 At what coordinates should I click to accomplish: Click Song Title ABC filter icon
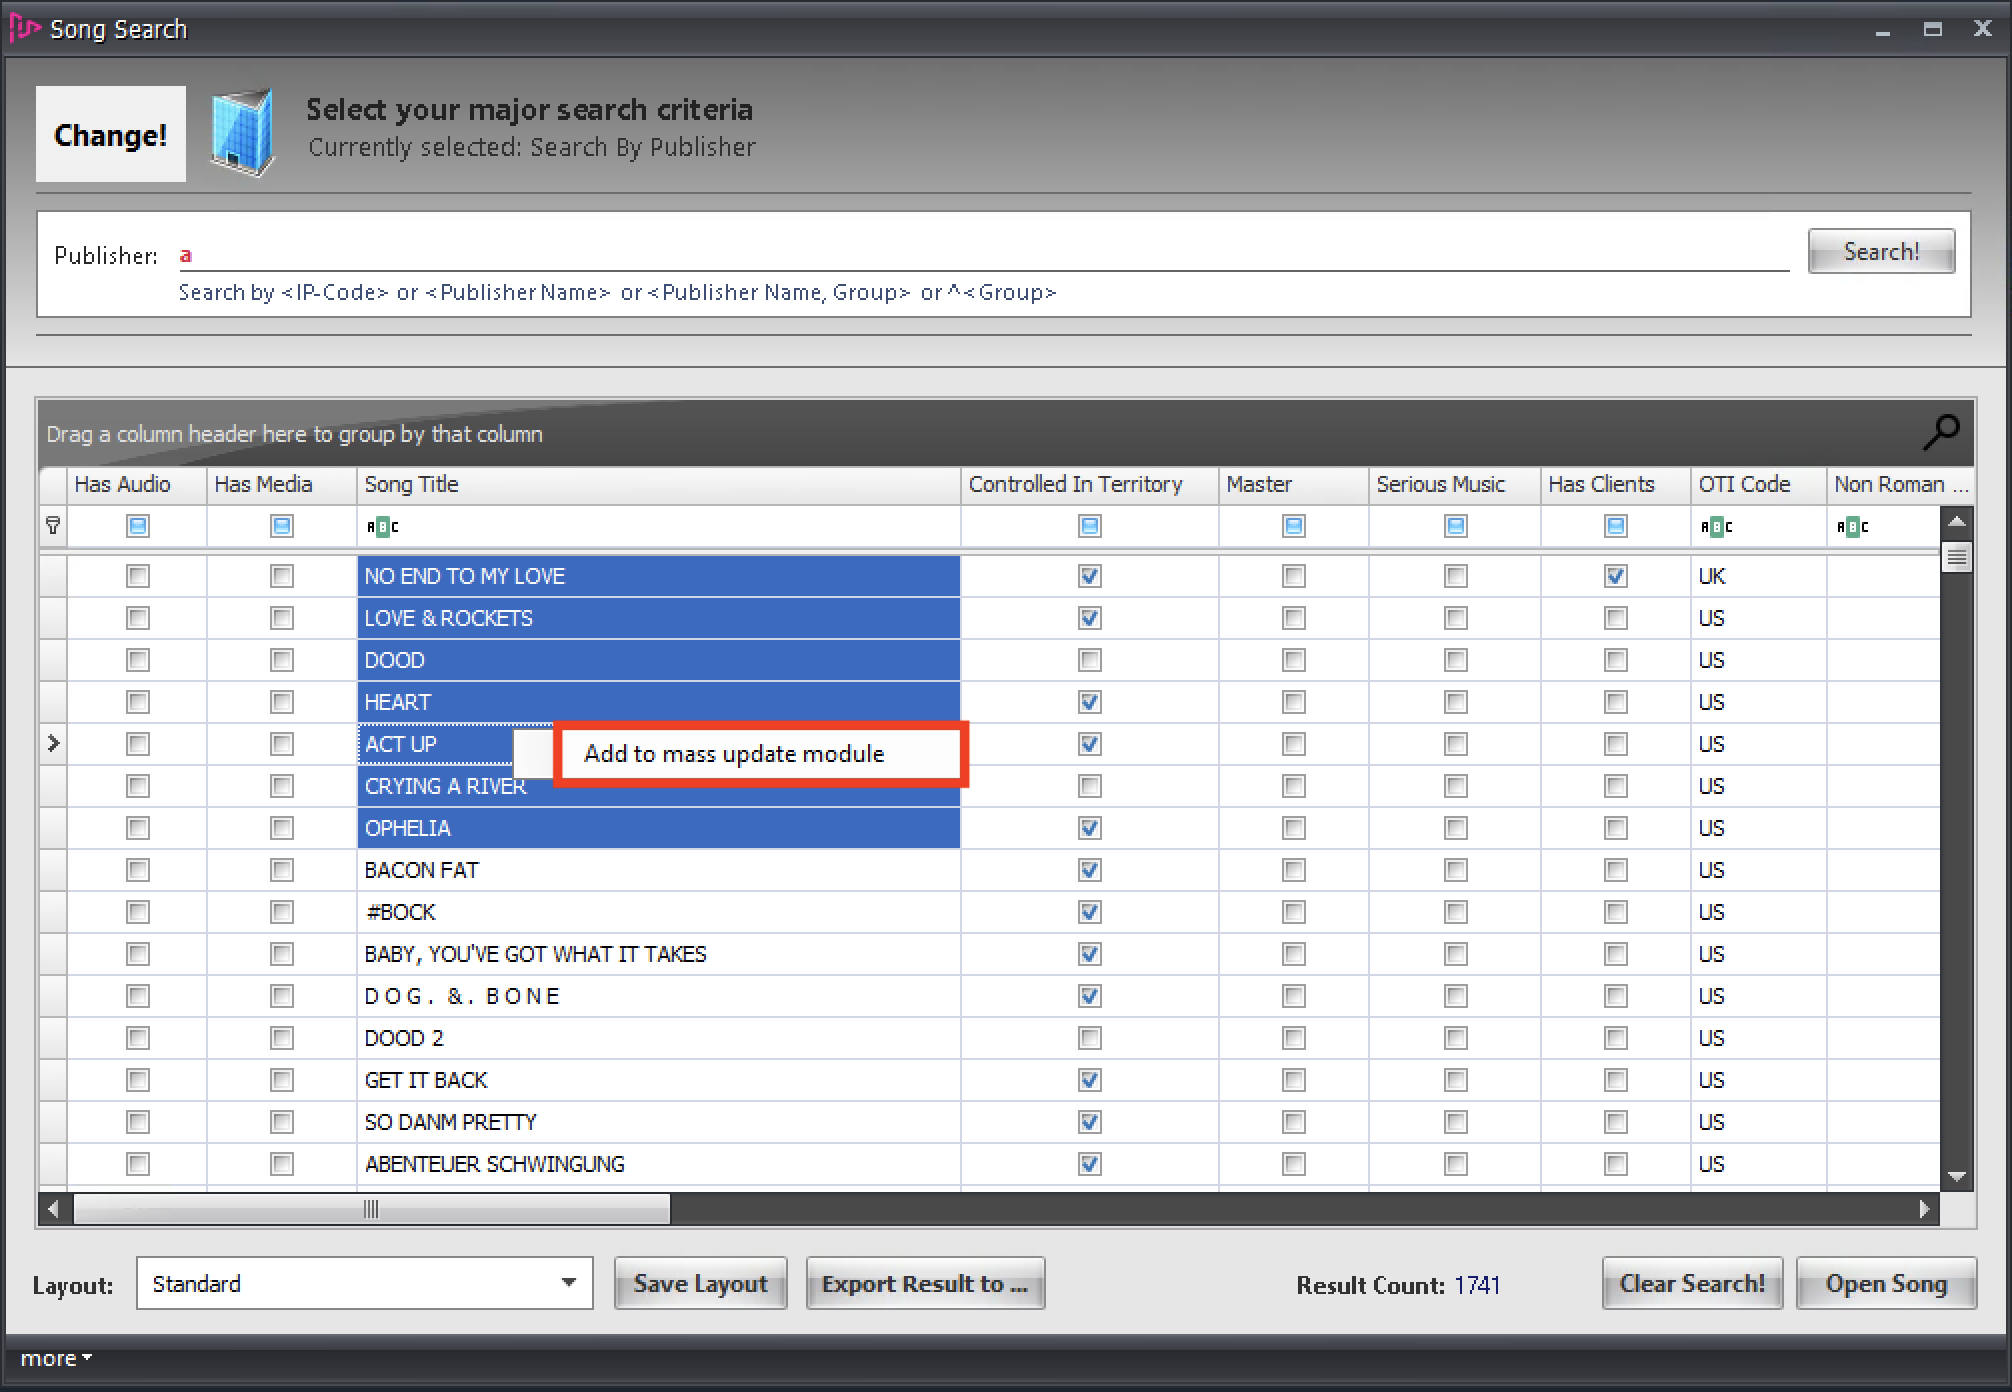coord(382,526)
